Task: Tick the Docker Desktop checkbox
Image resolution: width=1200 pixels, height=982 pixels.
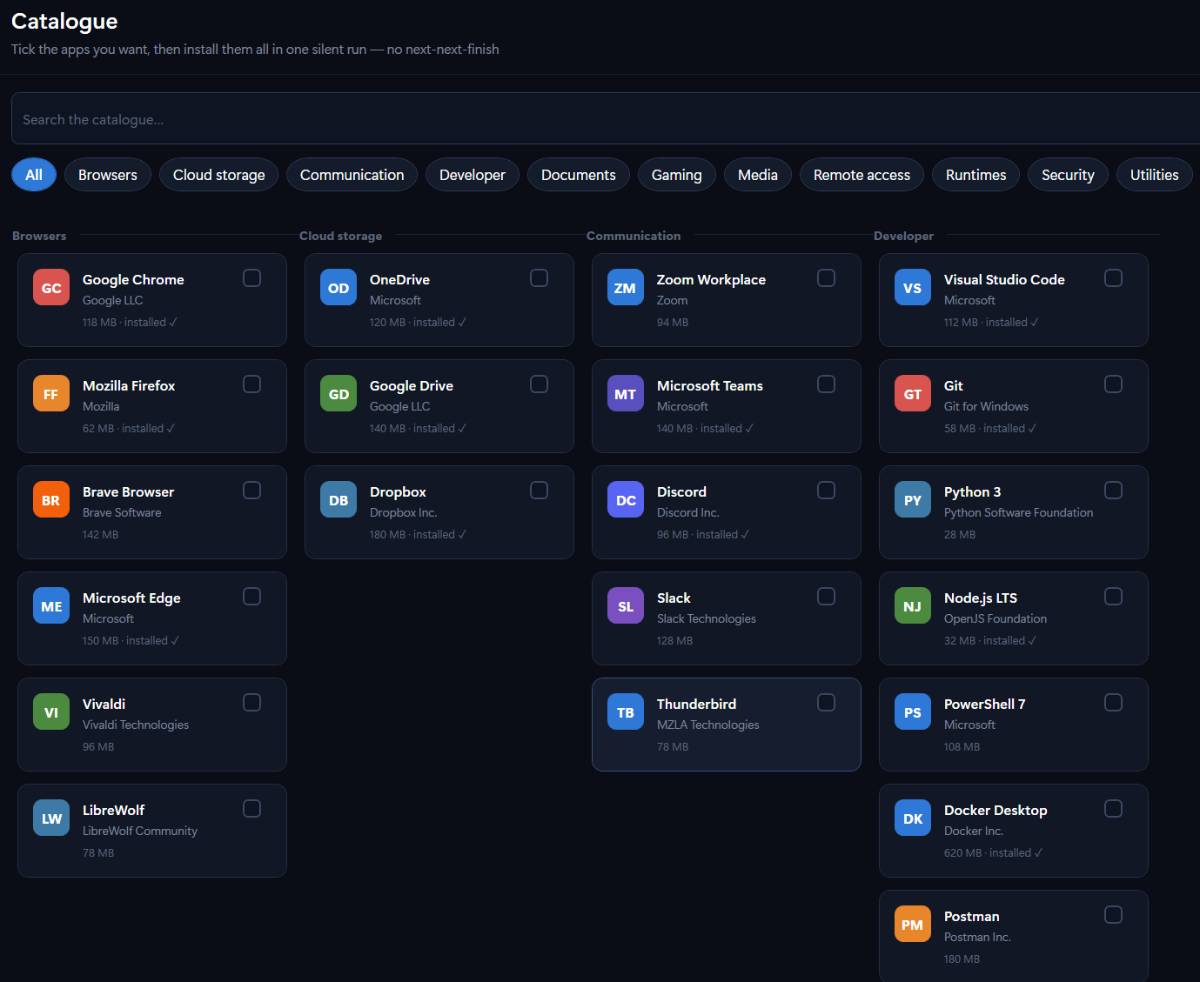Action: (1113, 808)
